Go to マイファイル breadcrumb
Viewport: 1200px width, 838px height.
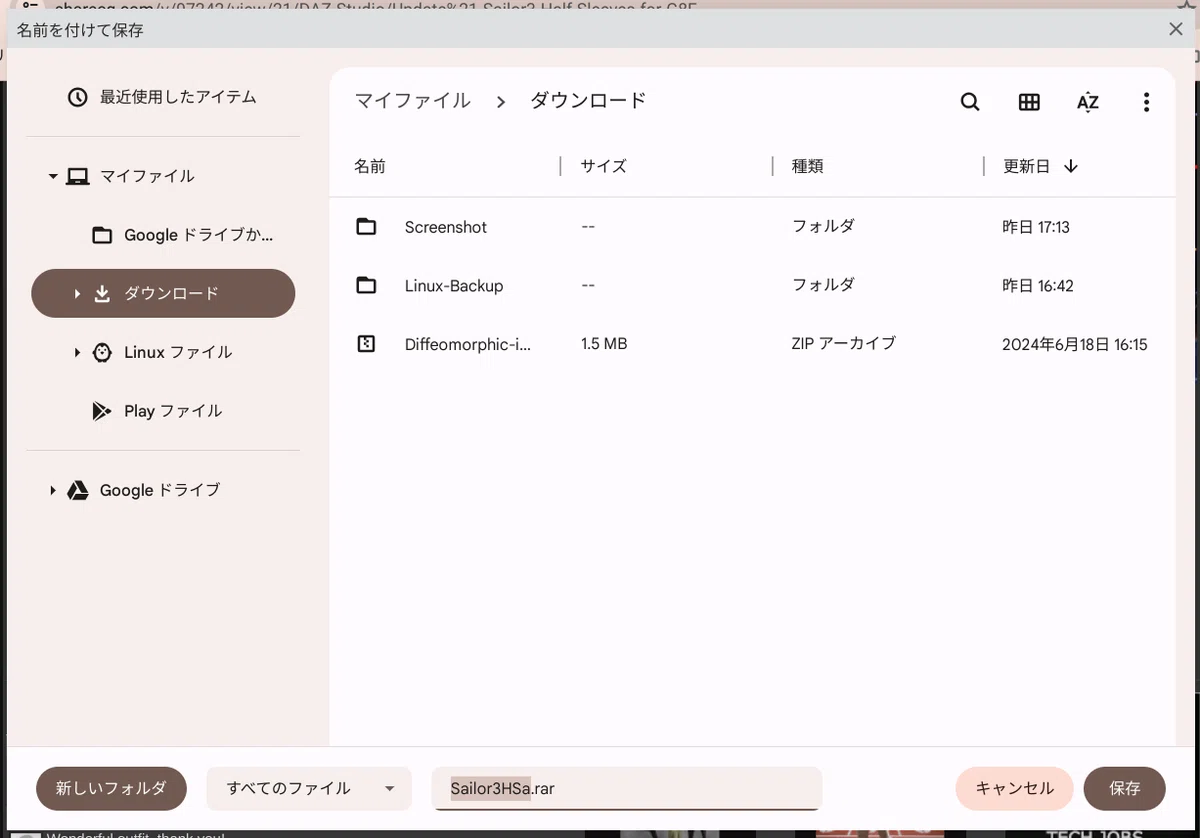pos(413,101)
